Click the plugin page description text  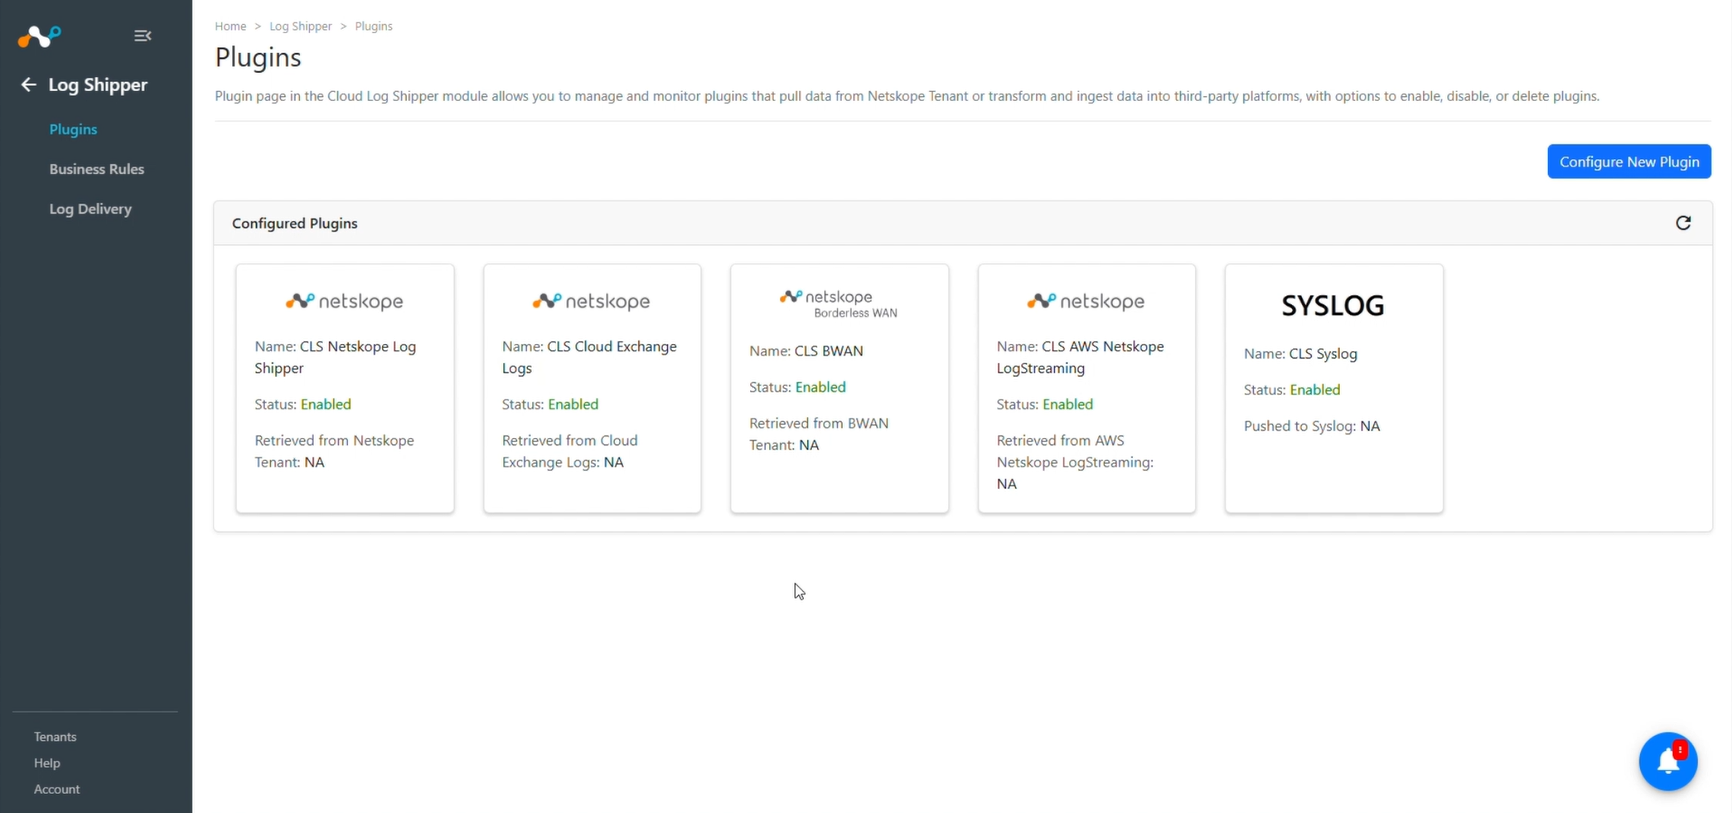[907, 96]
